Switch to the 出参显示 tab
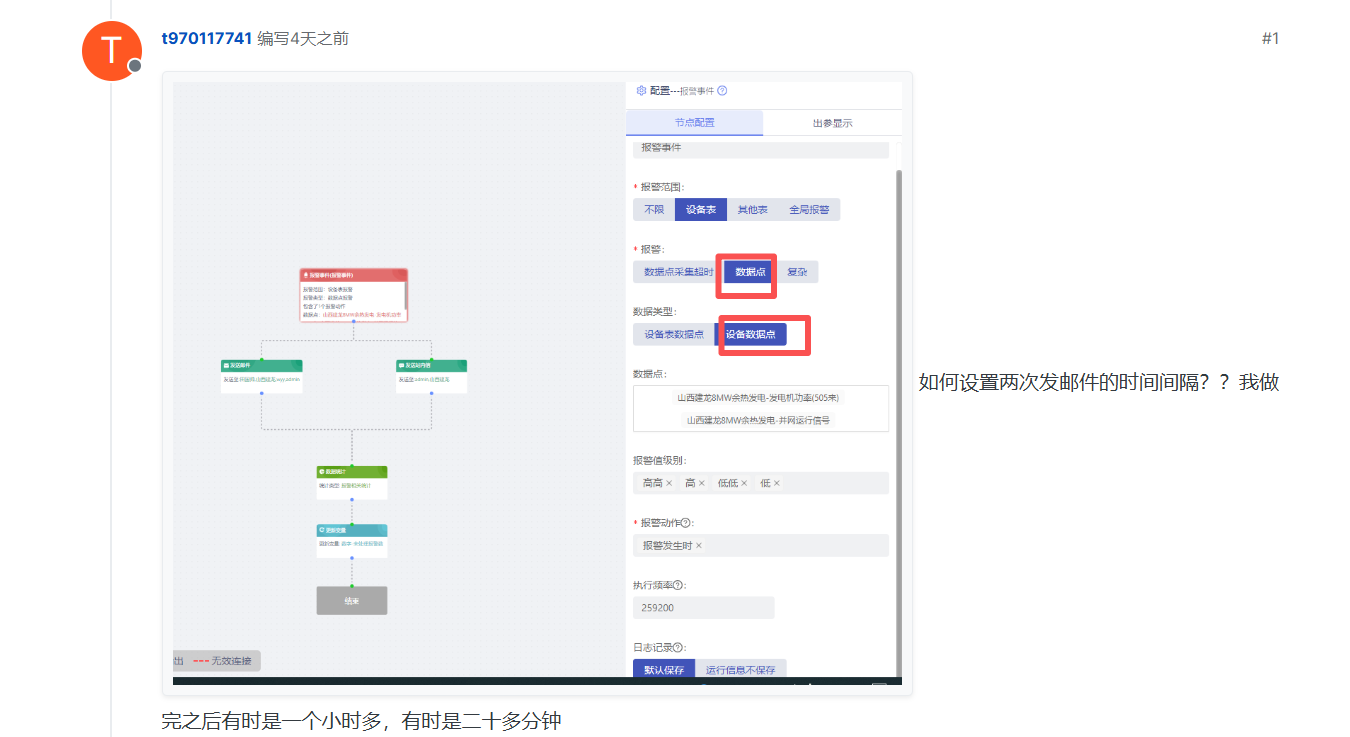Screen dimensions: 1350x737 832,123
